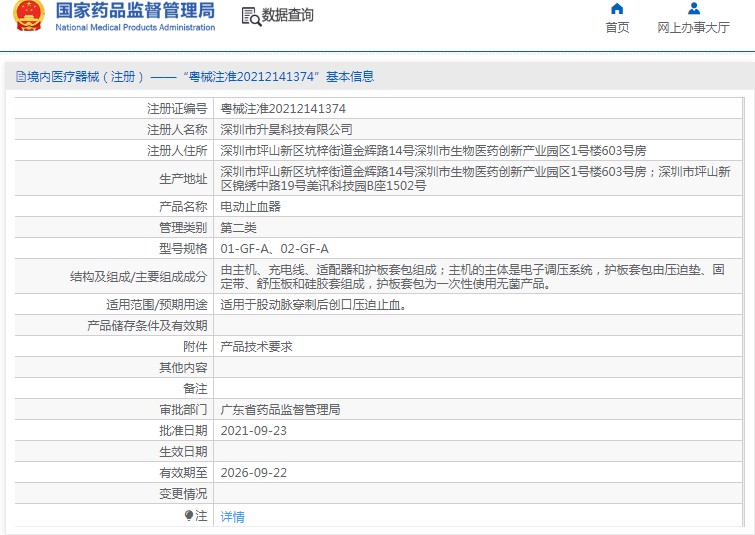
Task: Select model 01-GF-A、02-GF-A
Action: pyautogui.click(x=274, y=249)
